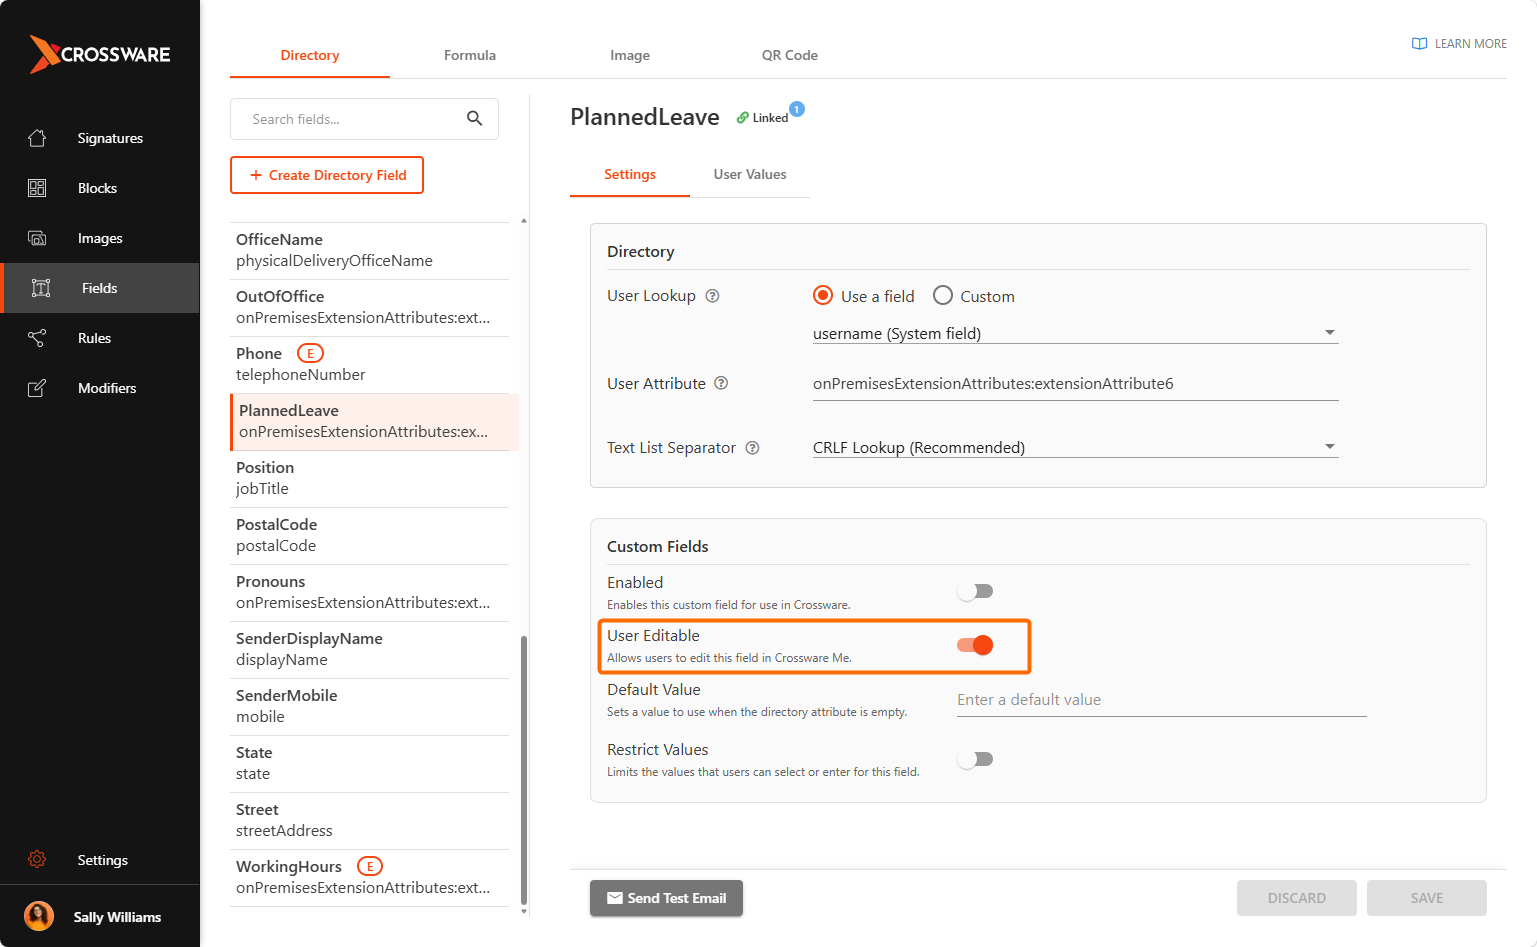
Task: Click the User Attribute text field
Action: 1075,384
